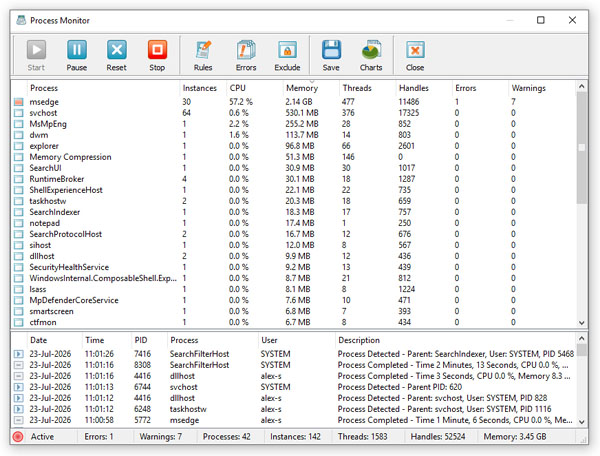Screen dimensions: 600x456
Task: Sort by the Process column header
Action: [103, 88]
